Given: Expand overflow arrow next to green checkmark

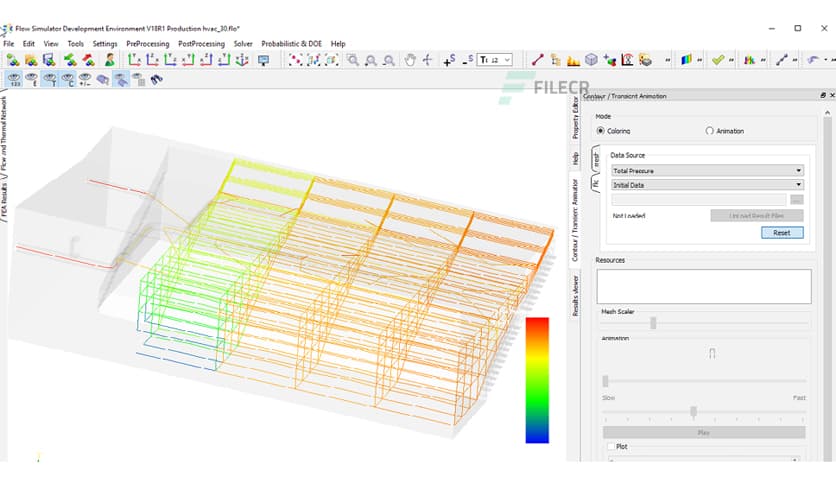Looking at the screenshot, I should click(732, 60).
